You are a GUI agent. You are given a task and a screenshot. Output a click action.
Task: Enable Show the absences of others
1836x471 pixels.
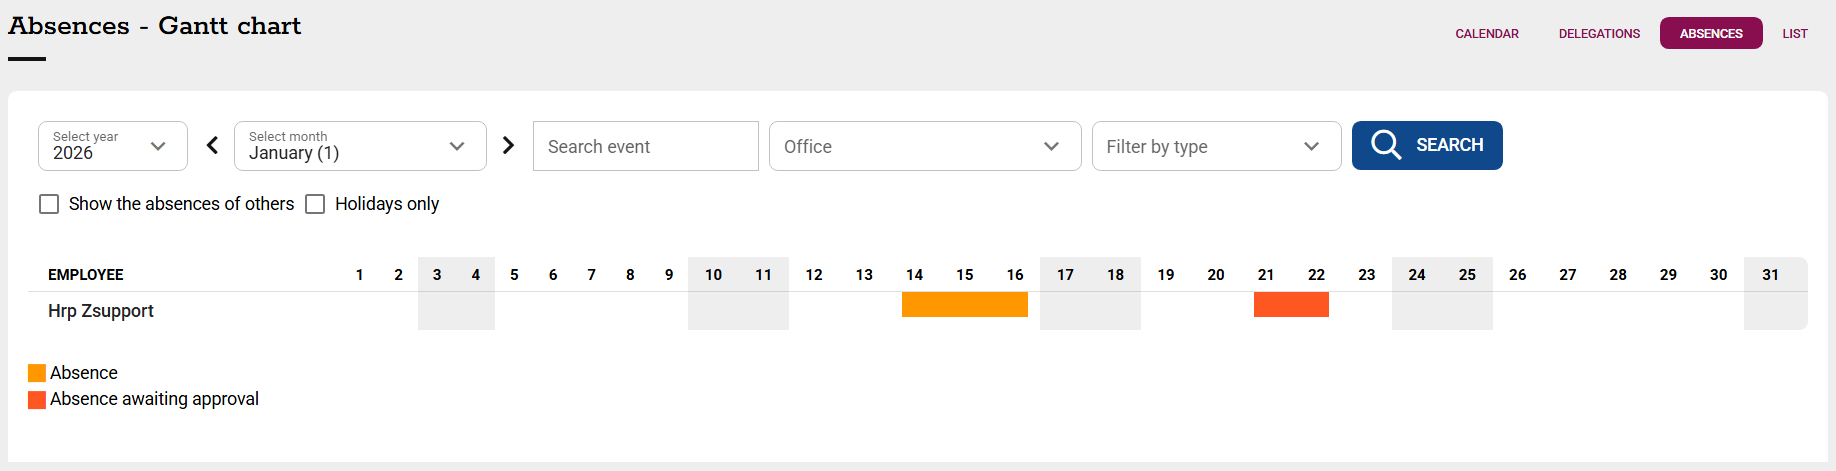tap(49, 204)
